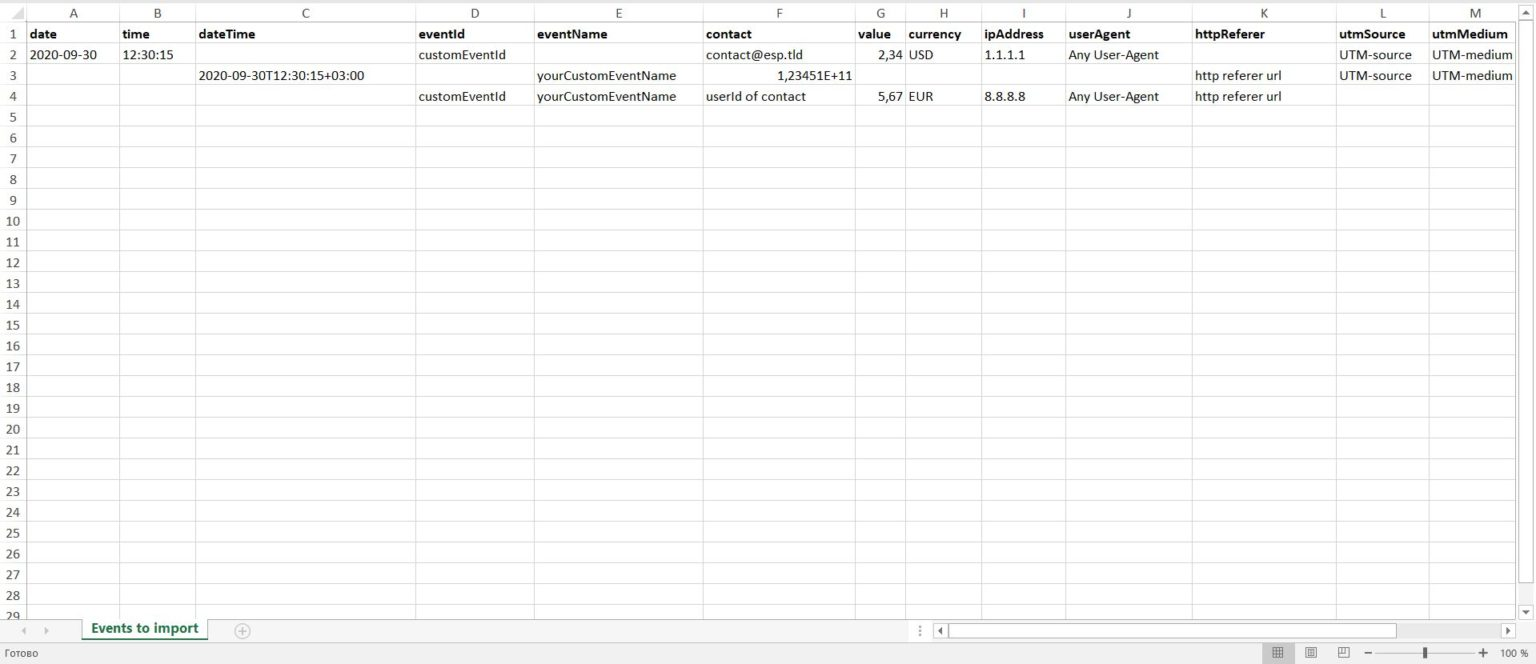The width and height of the screenshot is (1536, 664).
Task: Select the httpReferer header cell
Action: click(1264, 34)
